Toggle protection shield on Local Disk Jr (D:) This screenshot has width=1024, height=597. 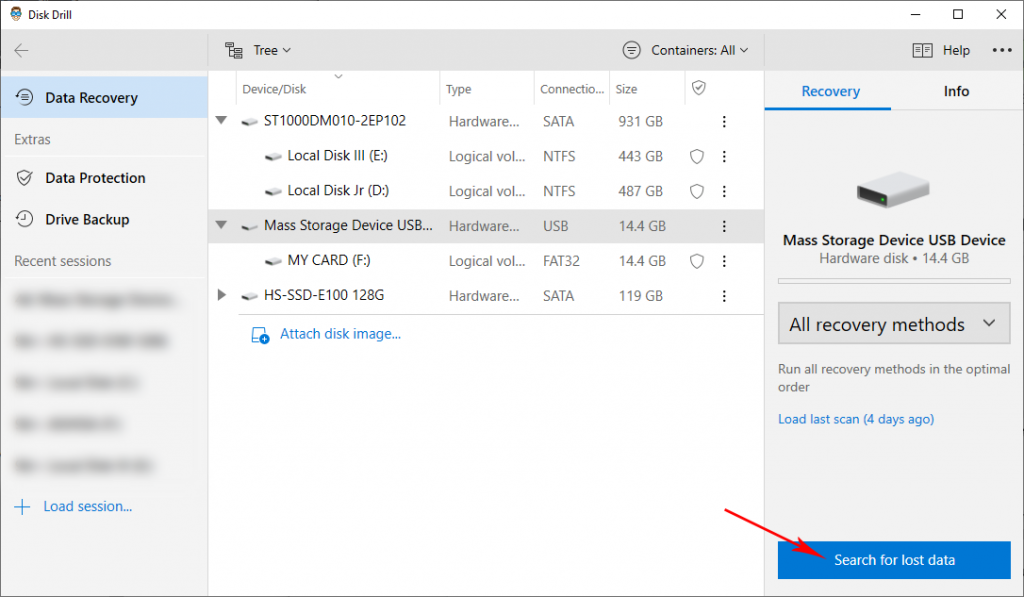coord(696,191)
